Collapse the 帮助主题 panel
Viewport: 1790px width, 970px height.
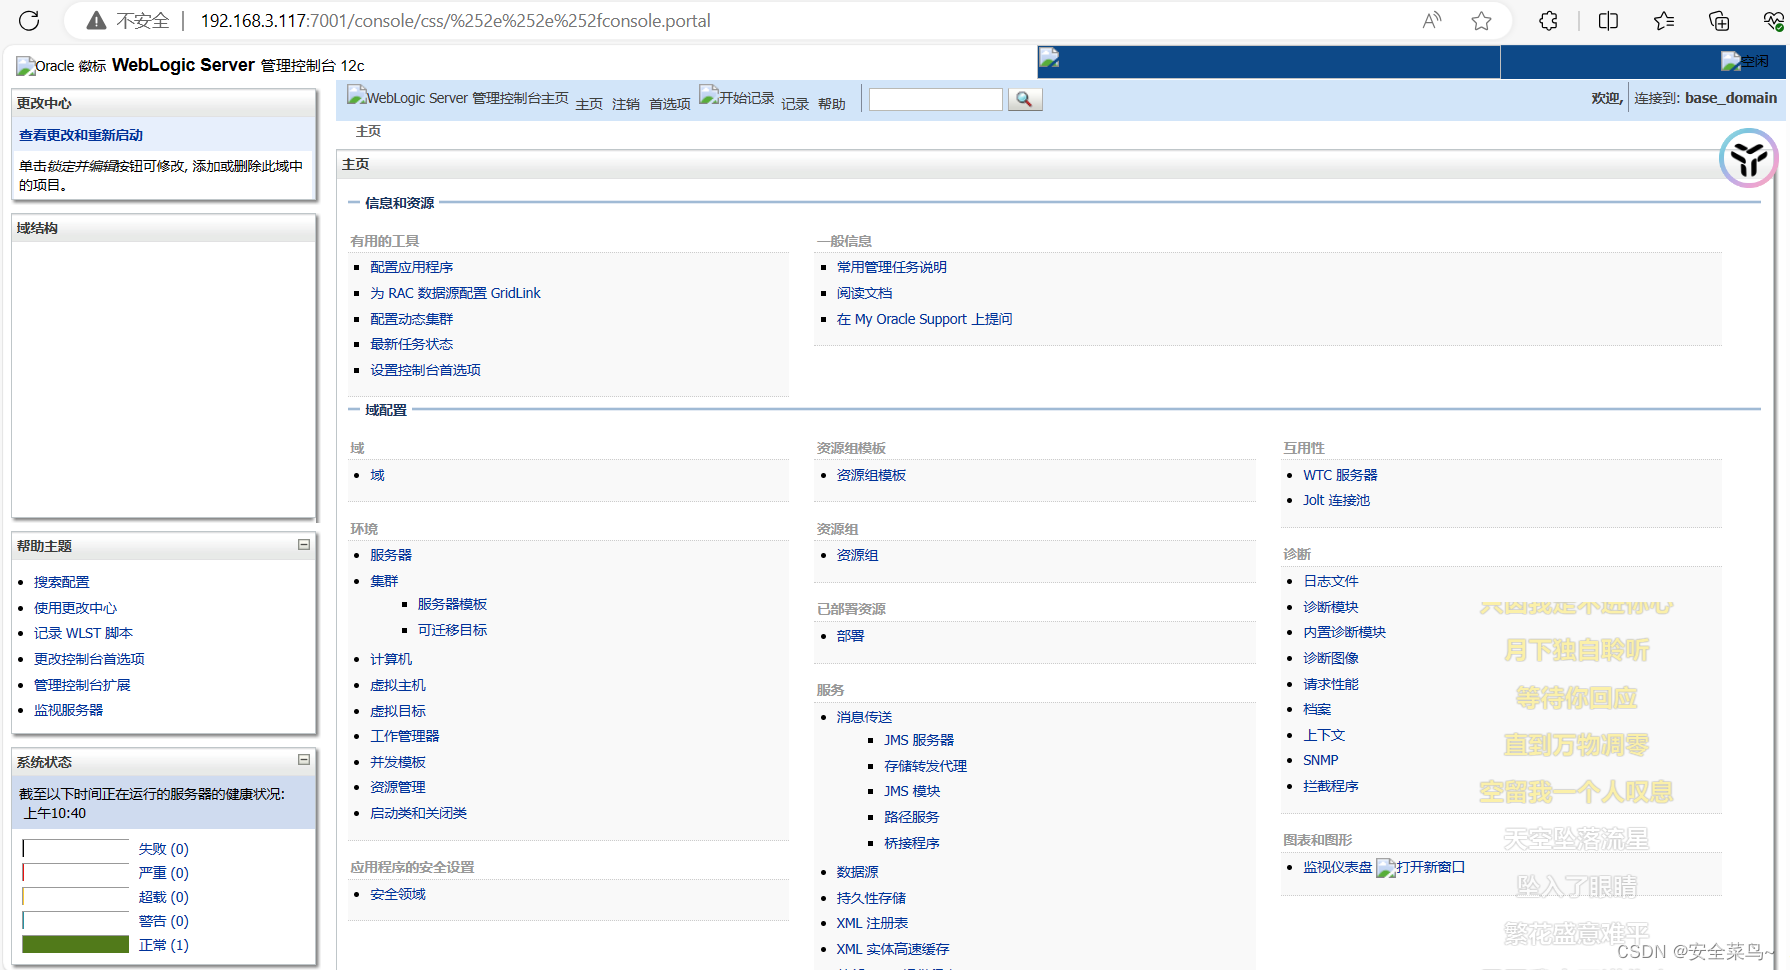point(304,544)
